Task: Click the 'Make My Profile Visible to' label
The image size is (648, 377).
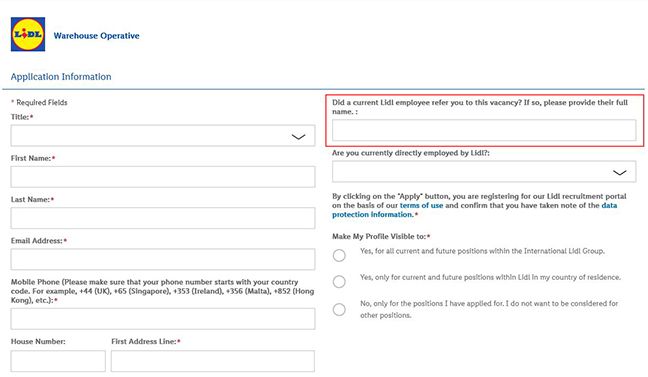Action: 380,236
